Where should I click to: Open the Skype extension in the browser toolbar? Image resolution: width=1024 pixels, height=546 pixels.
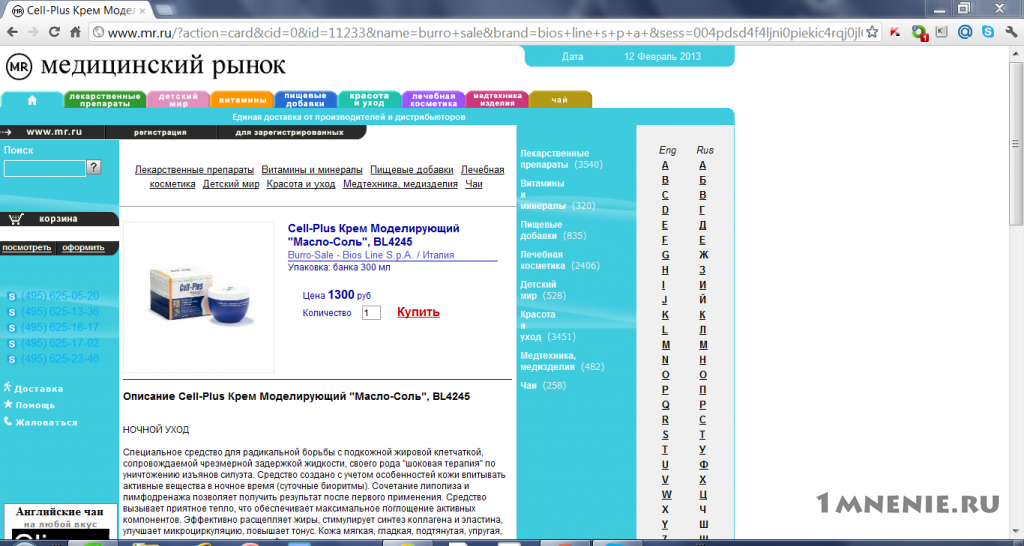988,32
